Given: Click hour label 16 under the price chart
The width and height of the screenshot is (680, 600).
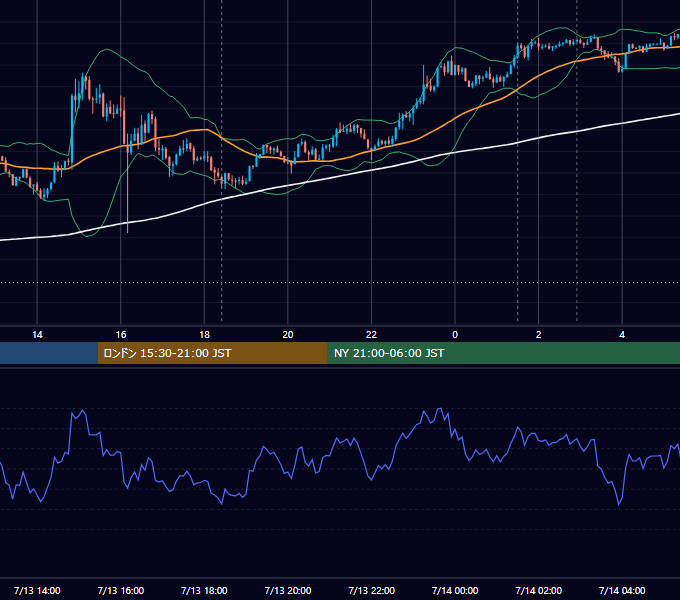Looking at the screenshot, I should (121, 335).
